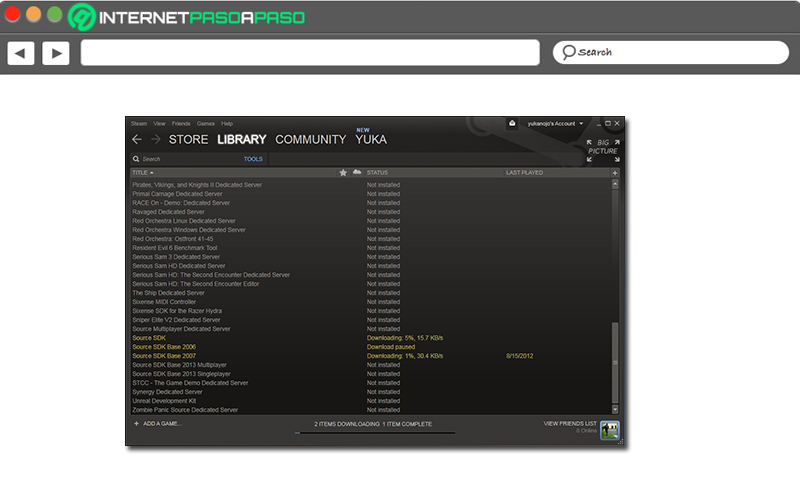Sort by the STATUS column header
This screenshot has height=500, width=800.
[x=377, y=172]
